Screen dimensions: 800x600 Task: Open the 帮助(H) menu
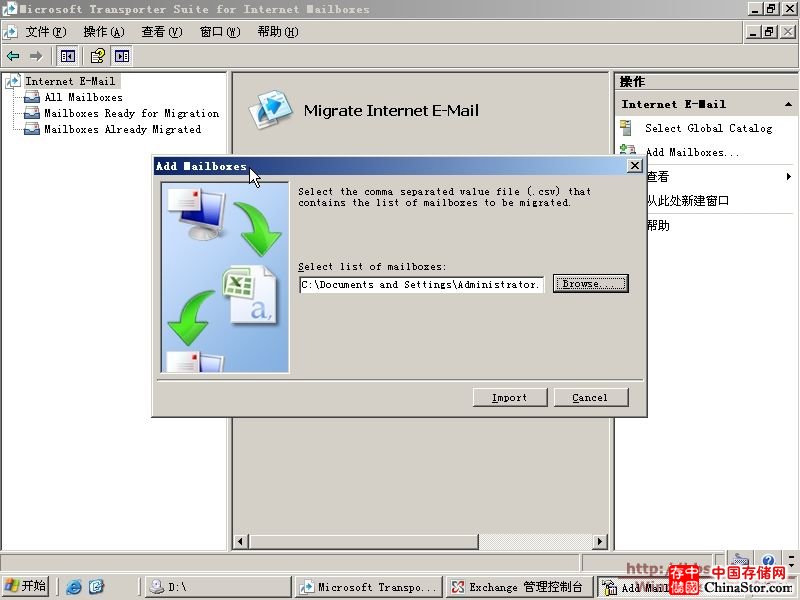(x=278, y=32)
